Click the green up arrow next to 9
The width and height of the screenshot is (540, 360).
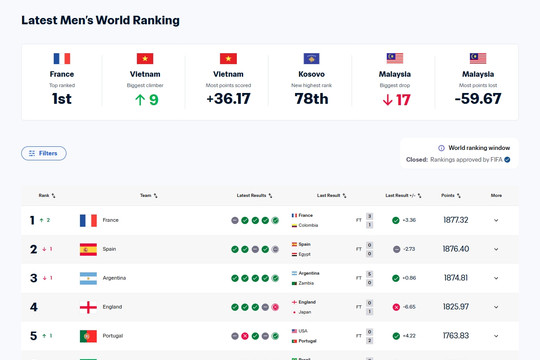click(140, 100)
